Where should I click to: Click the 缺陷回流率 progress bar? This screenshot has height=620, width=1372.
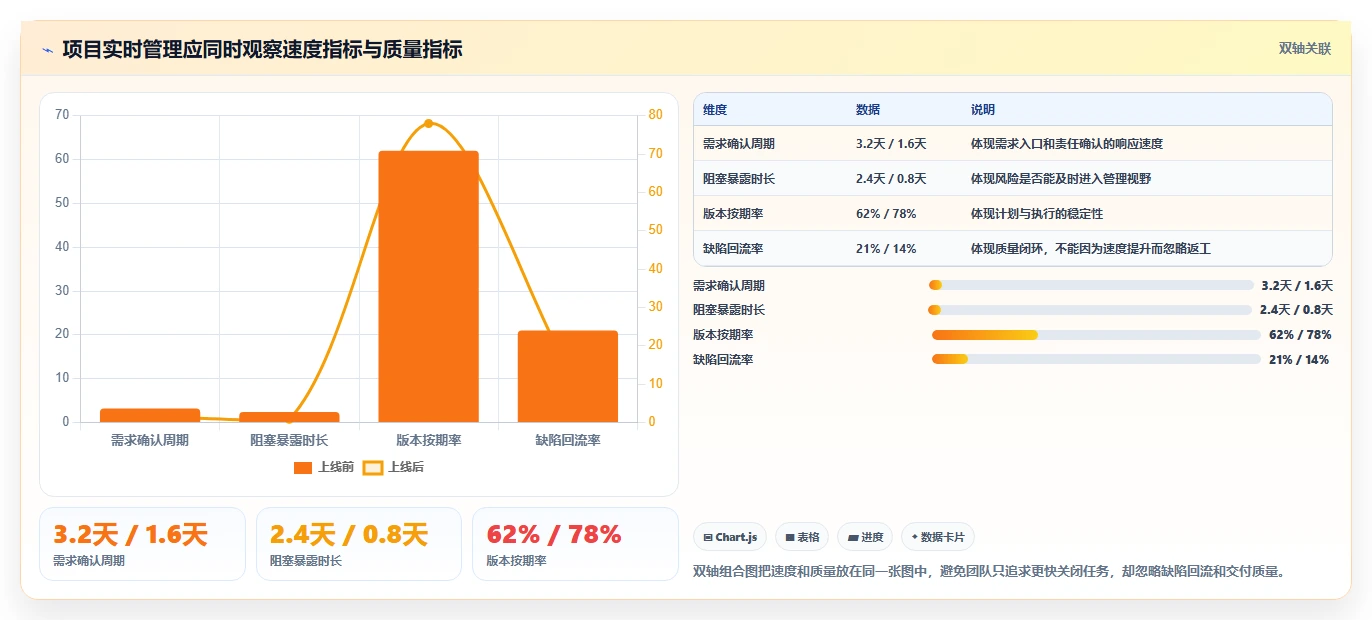click(1096, 359)
